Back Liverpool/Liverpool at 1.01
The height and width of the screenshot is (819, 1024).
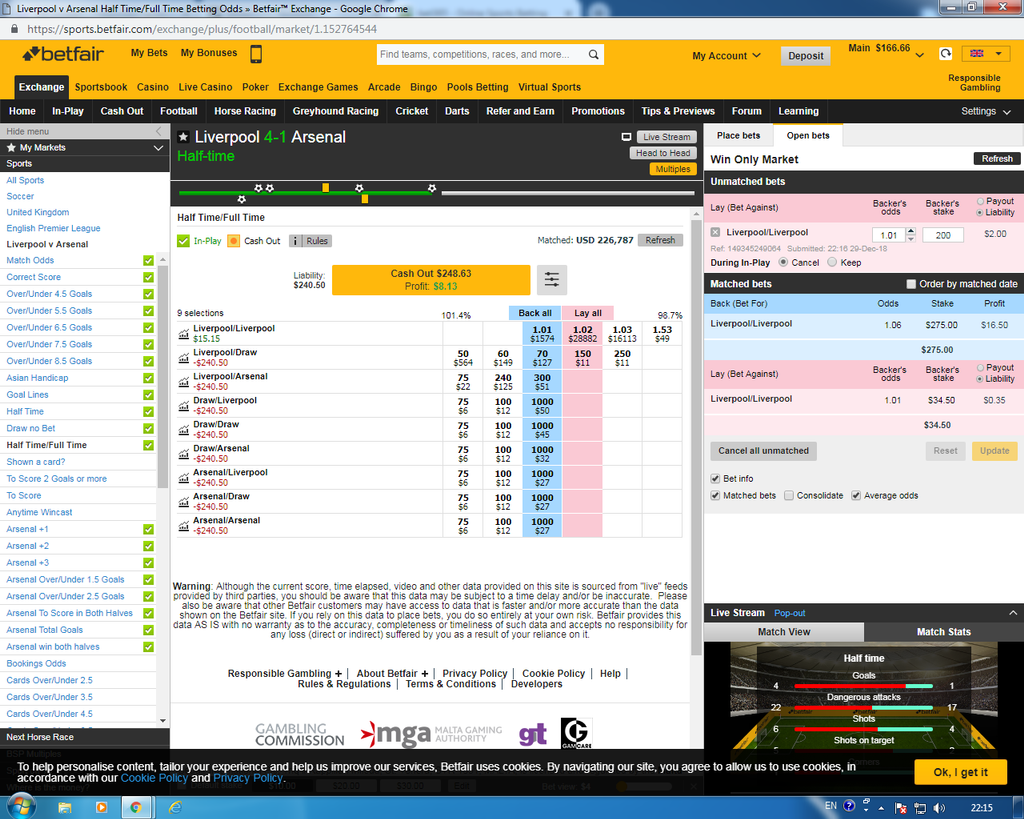tap(542, 334)
